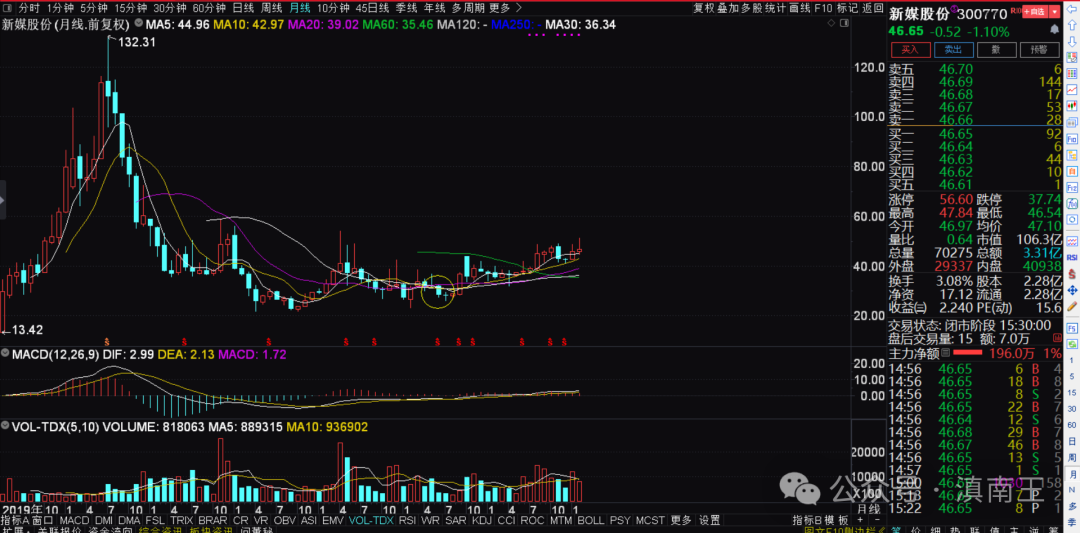Image resolution: width=1080 pixels, height=533 pixels.
Task: Toggle 叠加 overlay option in top bar
Action: (x=728, y=8)
